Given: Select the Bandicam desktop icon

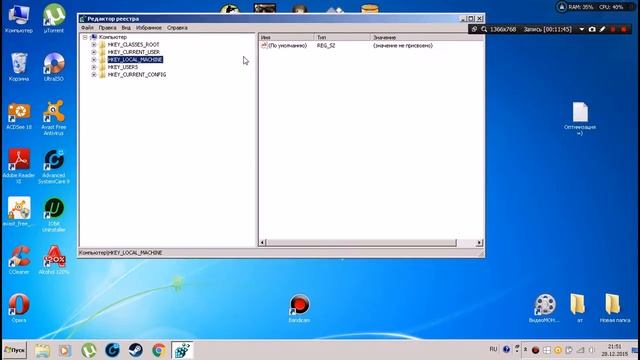Looking at the screenshot, I should pos(299,308).
